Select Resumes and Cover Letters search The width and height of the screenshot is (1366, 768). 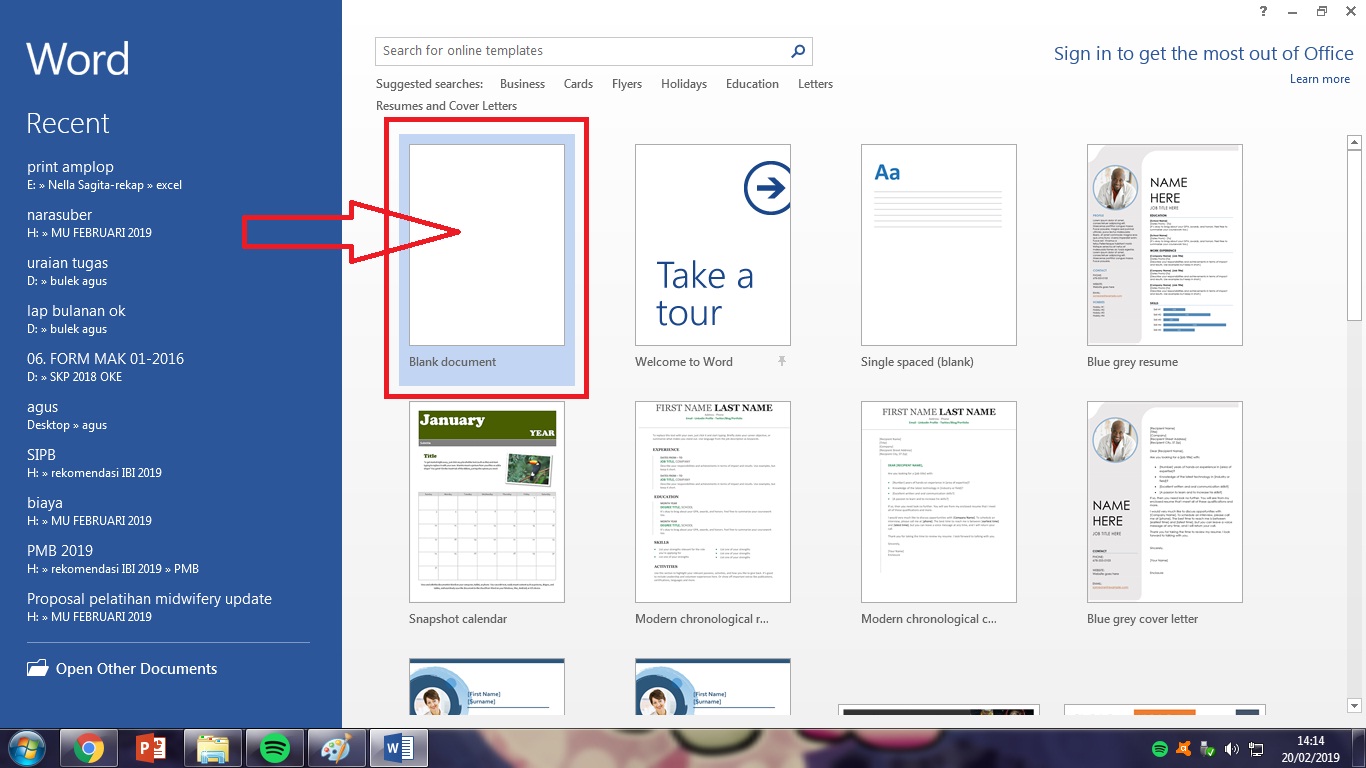click(x=446, y=106)
